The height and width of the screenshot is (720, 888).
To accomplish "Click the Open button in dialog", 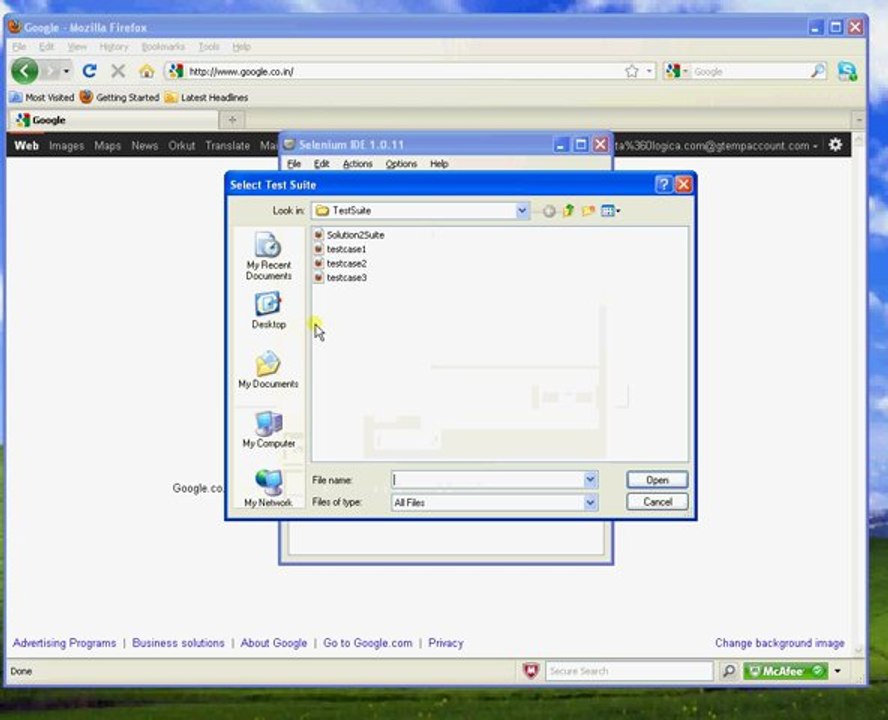I will [x=657, y=480].
